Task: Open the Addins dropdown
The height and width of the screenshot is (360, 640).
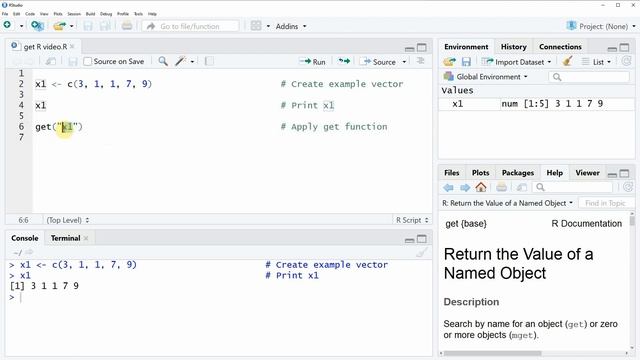Action: point(291,26)
